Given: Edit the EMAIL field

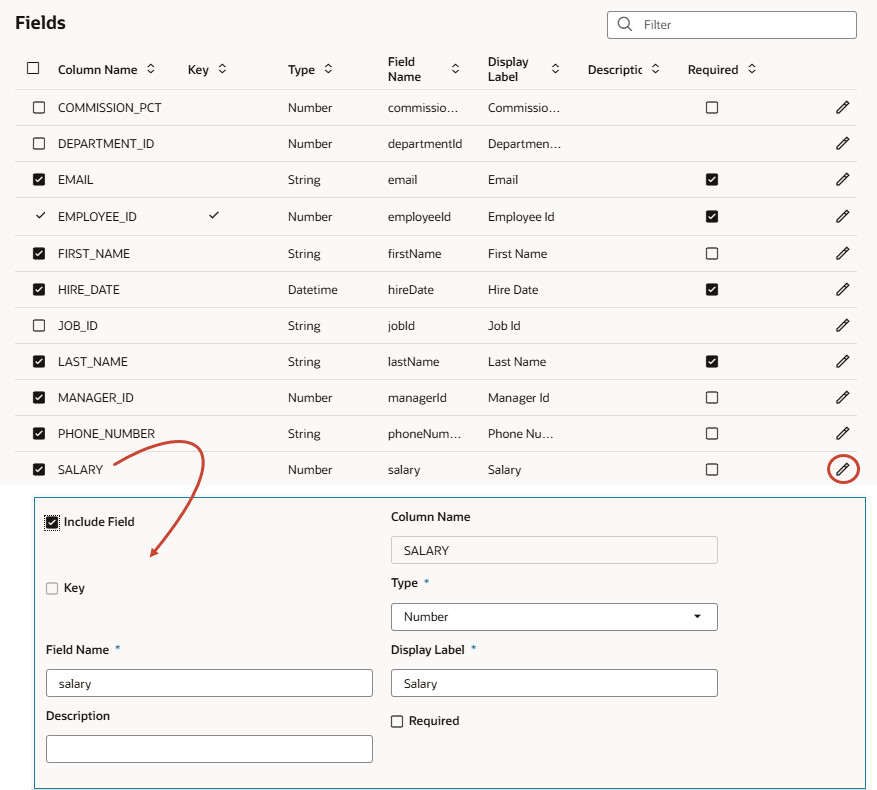Looking at the screenshot, I should pos(842,180).
